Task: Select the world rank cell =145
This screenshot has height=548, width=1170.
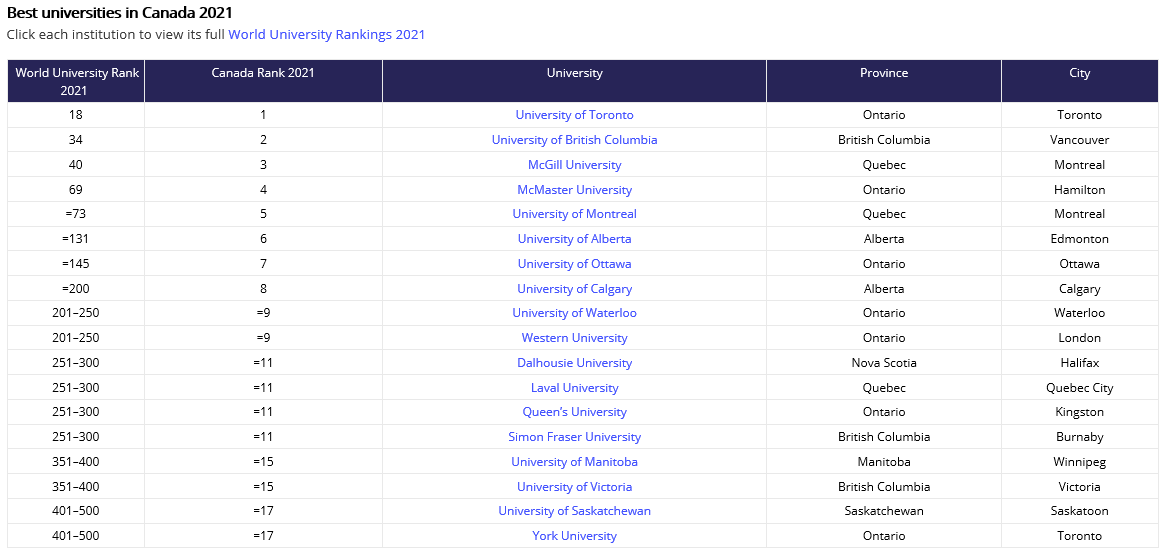Action: pyautogui.click(x=76, y=264)
